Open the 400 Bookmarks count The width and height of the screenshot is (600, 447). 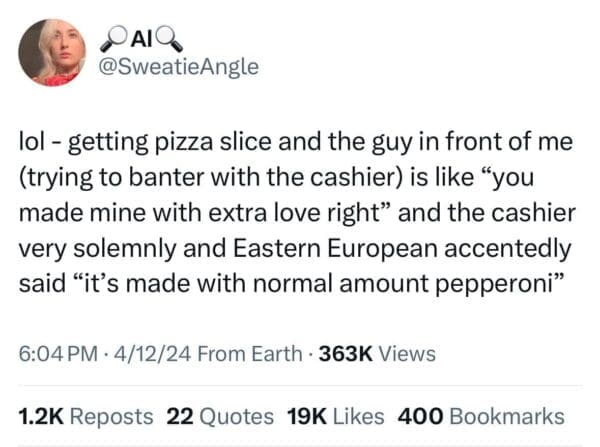(481, 415)
